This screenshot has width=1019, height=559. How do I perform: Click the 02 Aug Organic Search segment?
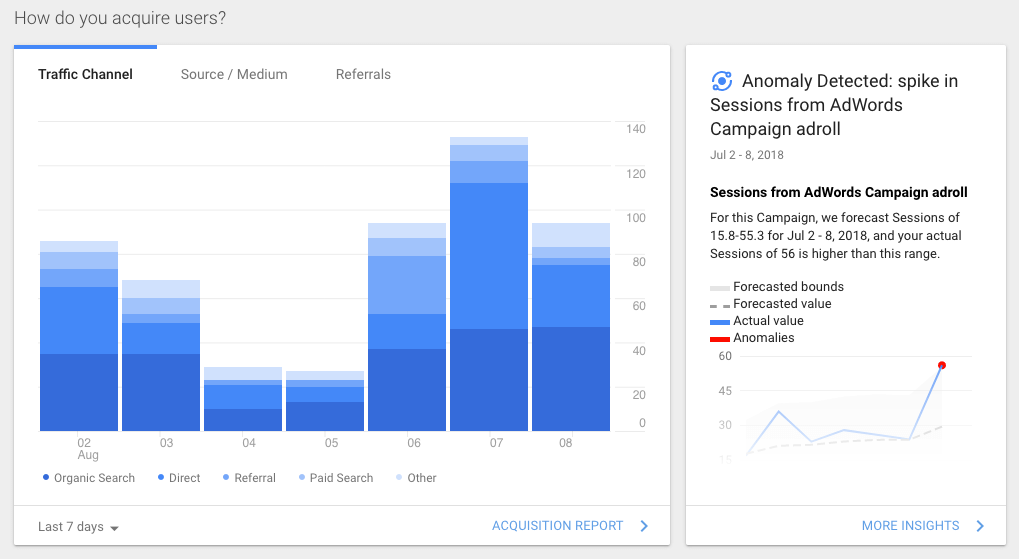(x=79, y=393)
